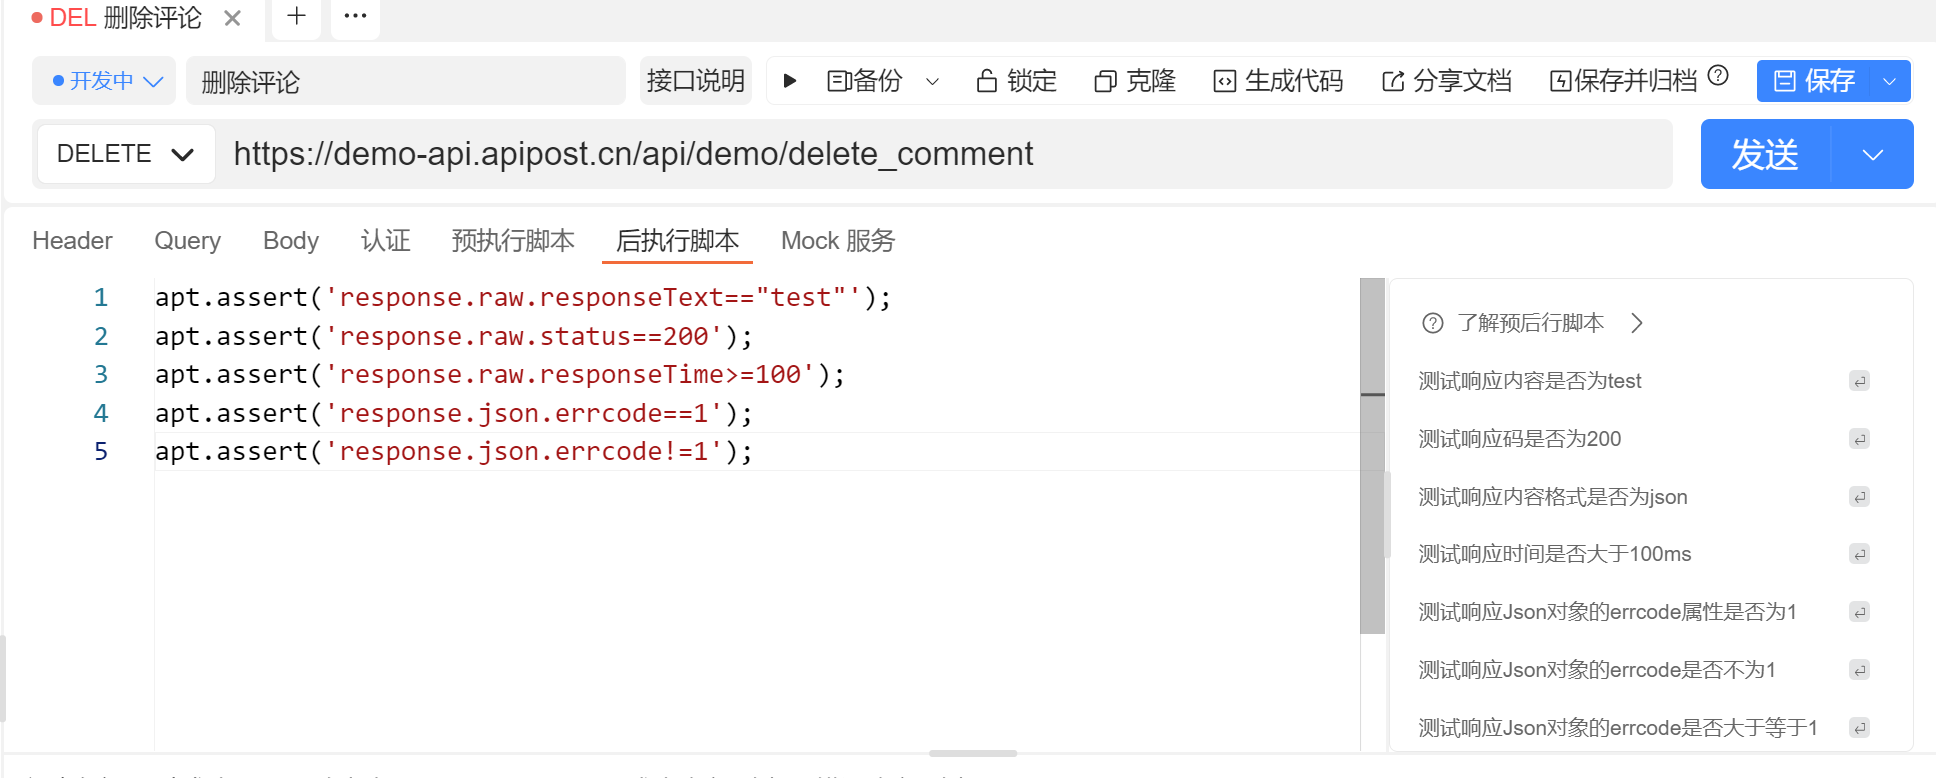This screenshot has height=778, width=1936.
Task: Open the DELETE method dropdown
Action: (x=126, y=154)
